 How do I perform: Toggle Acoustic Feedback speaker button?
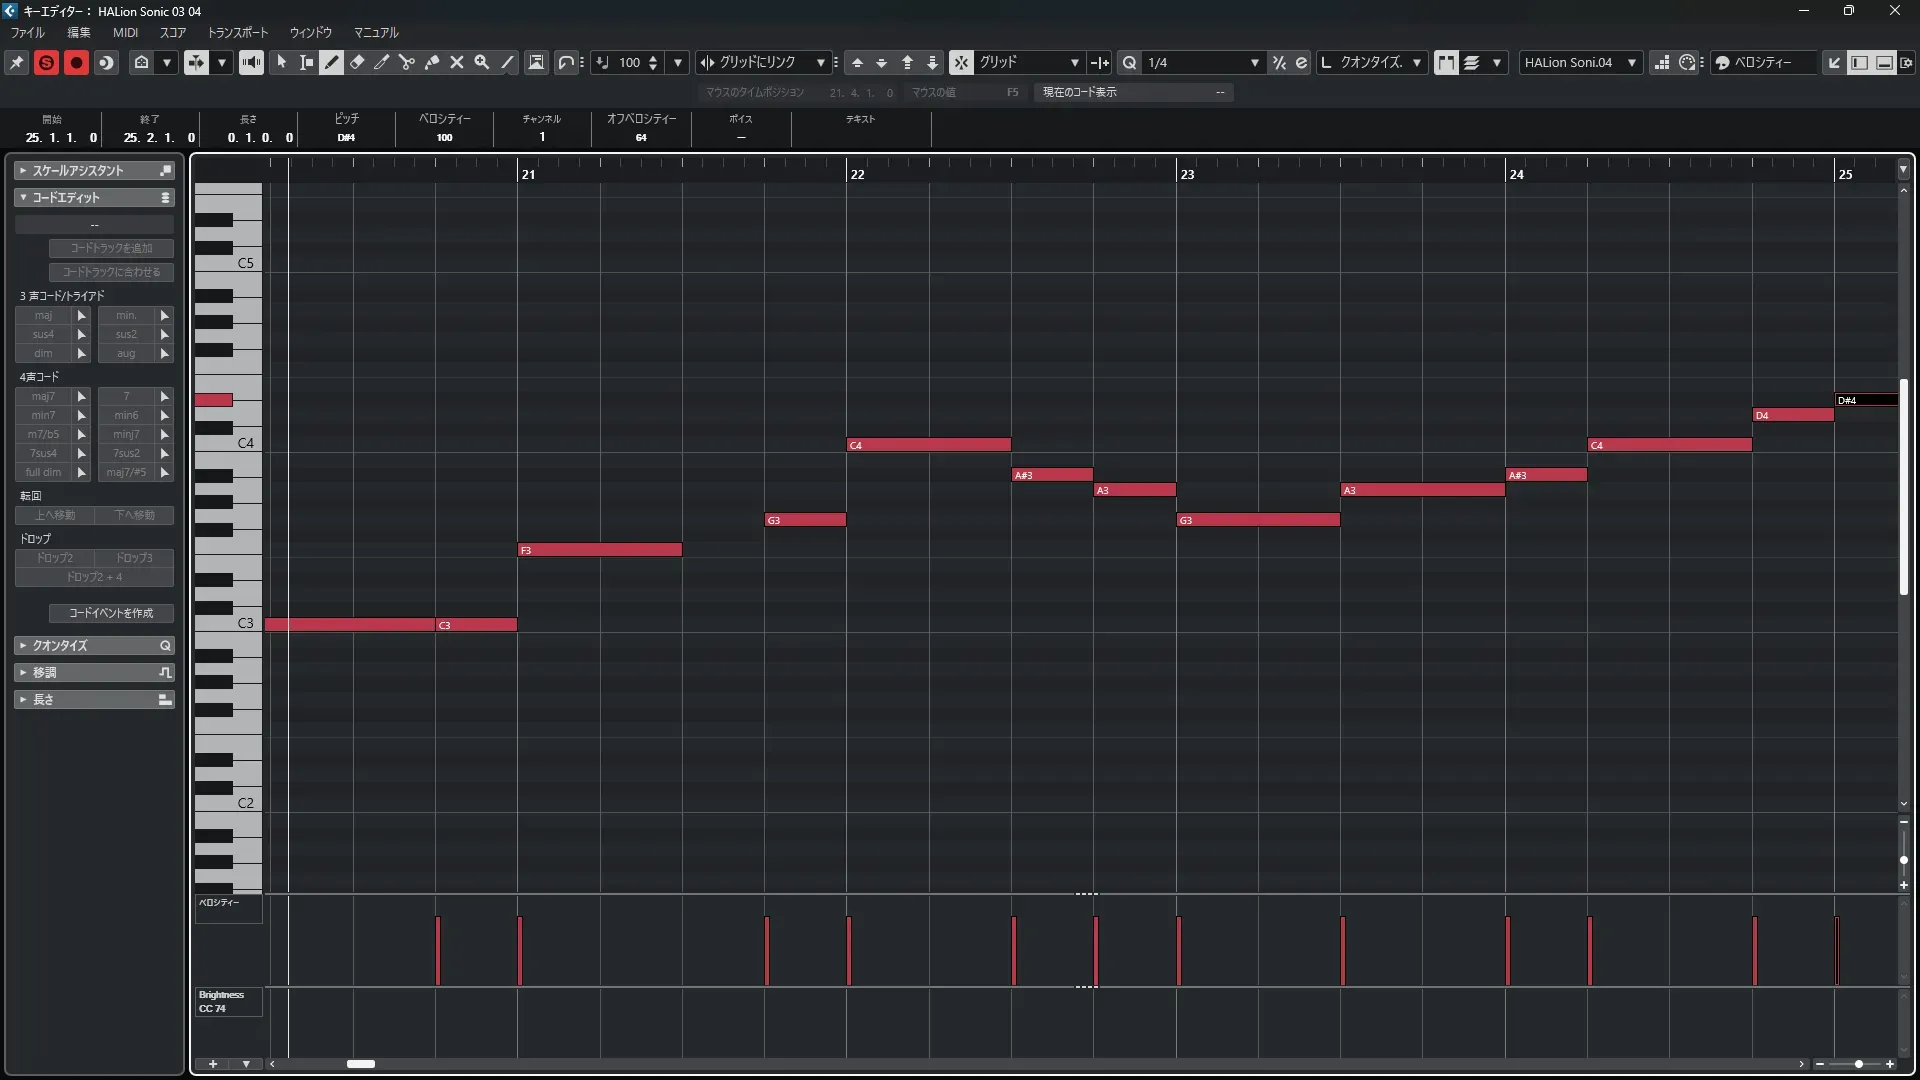pos(251,62)
